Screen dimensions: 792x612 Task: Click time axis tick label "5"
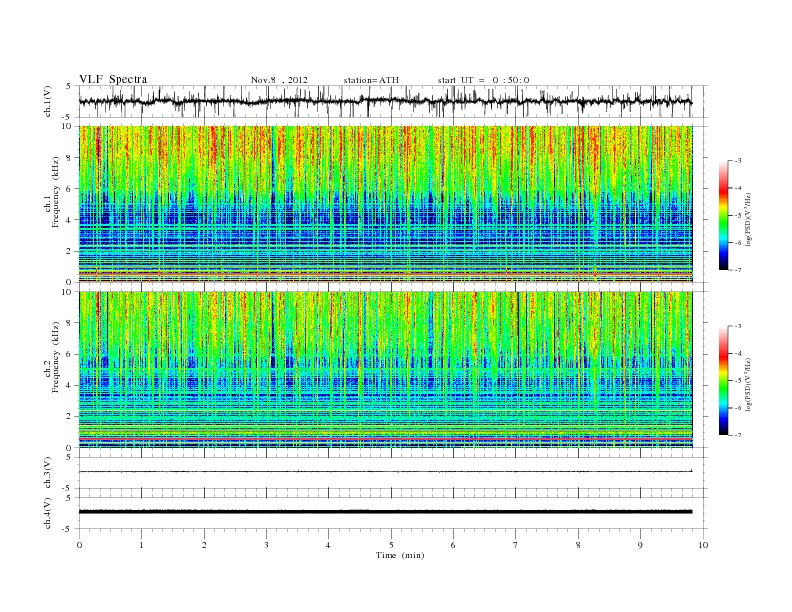(391, 545)
